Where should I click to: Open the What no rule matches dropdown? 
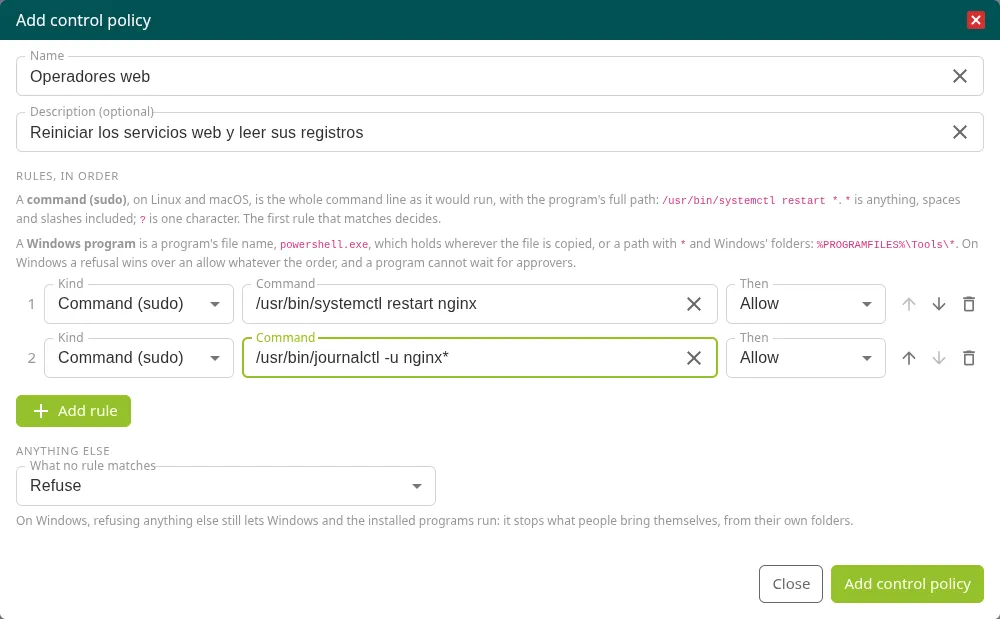(x=226, y=486)
